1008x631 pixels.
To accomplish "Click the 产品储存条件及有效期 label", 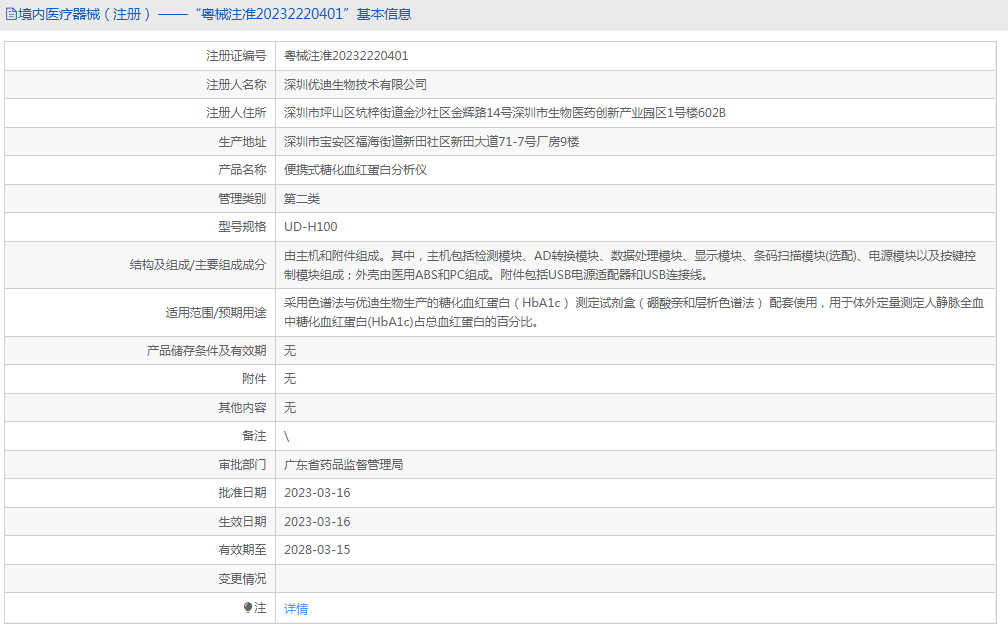I will (x=206, y=351).
